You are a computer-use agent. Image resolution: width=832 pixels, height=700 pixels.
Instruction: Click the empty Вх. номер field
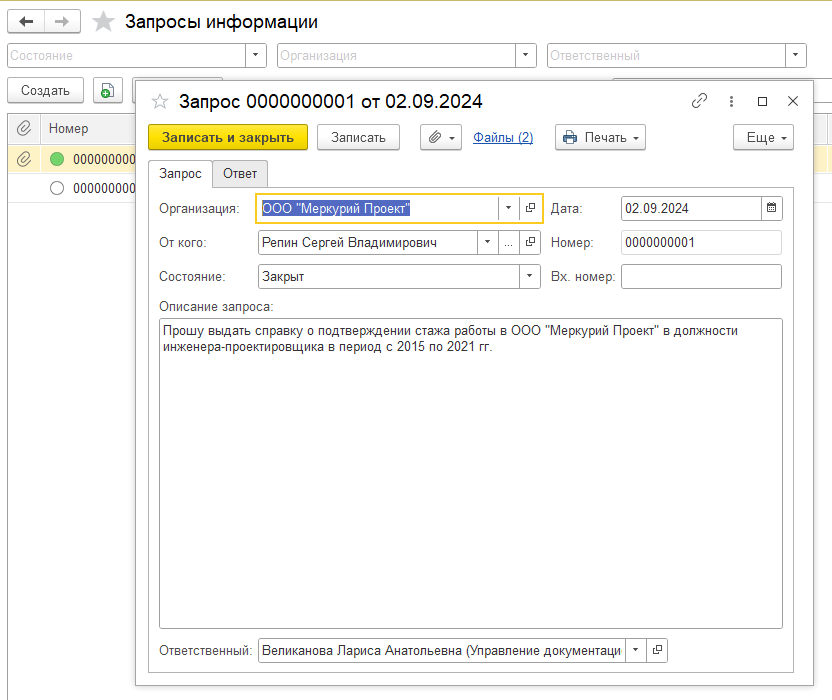tap(701, 276)
